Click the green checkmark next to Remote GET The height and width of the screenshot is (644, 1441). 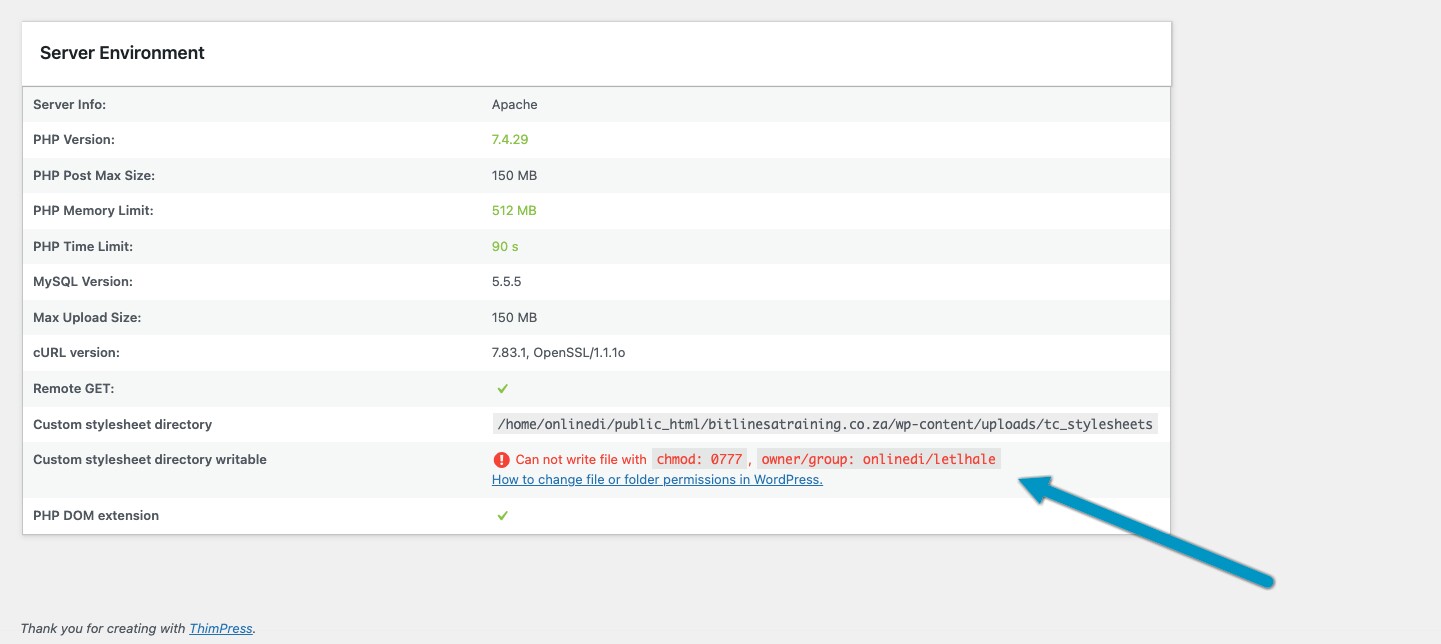point(503,388)
